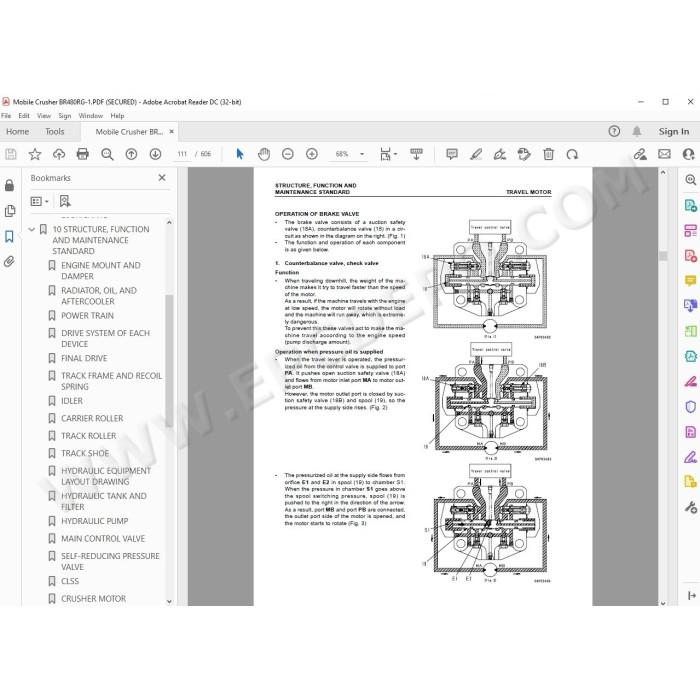Image resolution: width=700 pixels, height=700 pixels.
Task: Switch to the Tools tab
Action: 54,132
